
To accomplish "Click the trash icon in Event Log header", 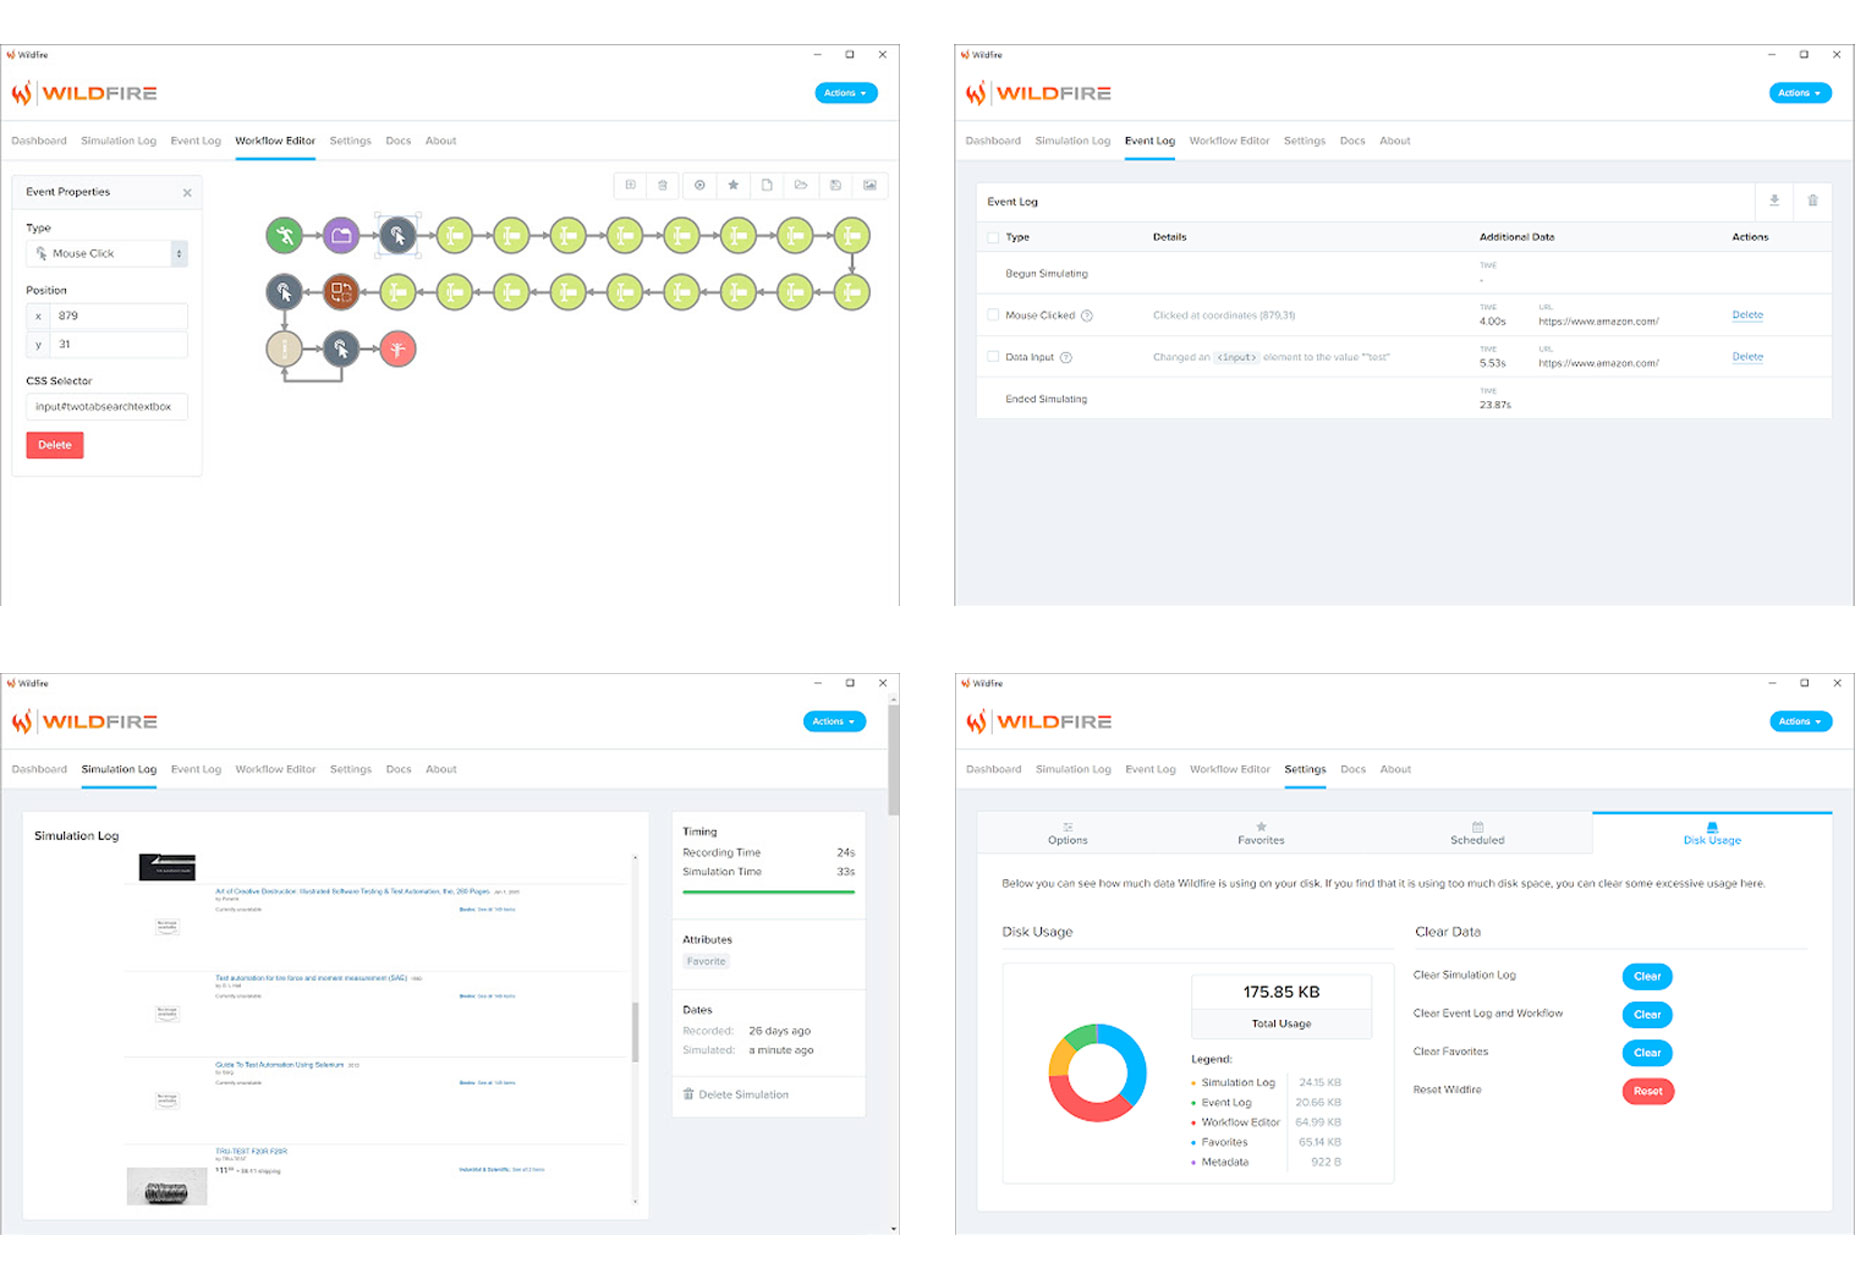I will coord(1812,201).
